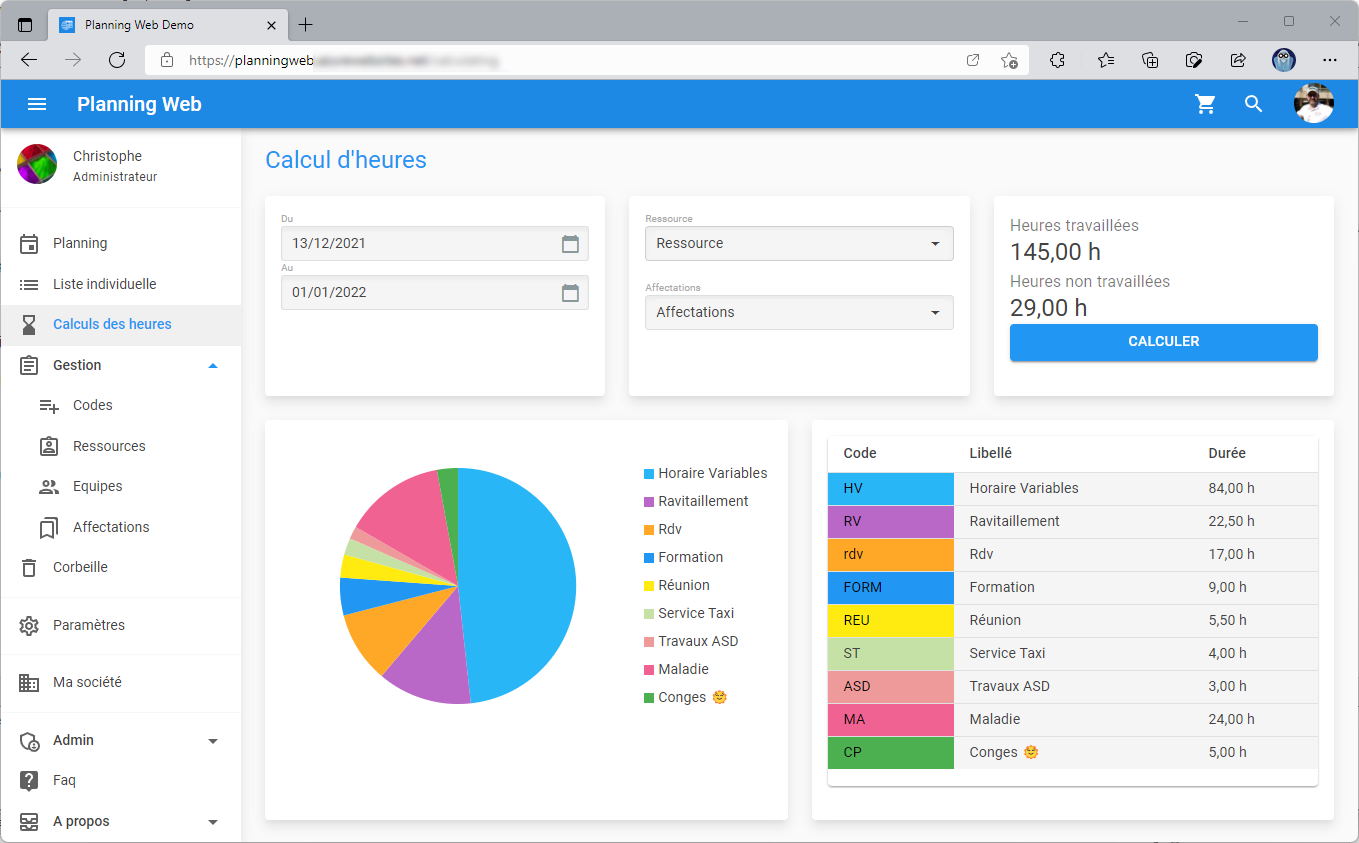Screen dimensions: 1359x843
Task: Click the Affectations bookmark icon in the sidebar
Action: pyautogui.click(x=49, y=527)
